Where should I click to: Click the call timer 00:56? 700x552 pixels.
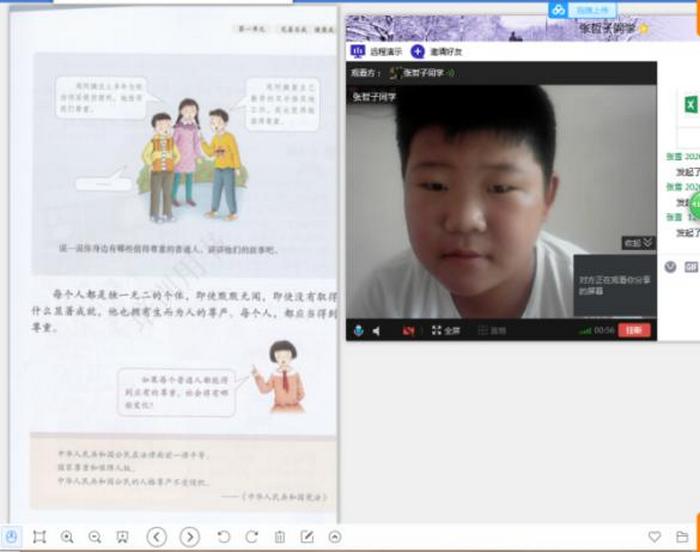tap(604, 330)
